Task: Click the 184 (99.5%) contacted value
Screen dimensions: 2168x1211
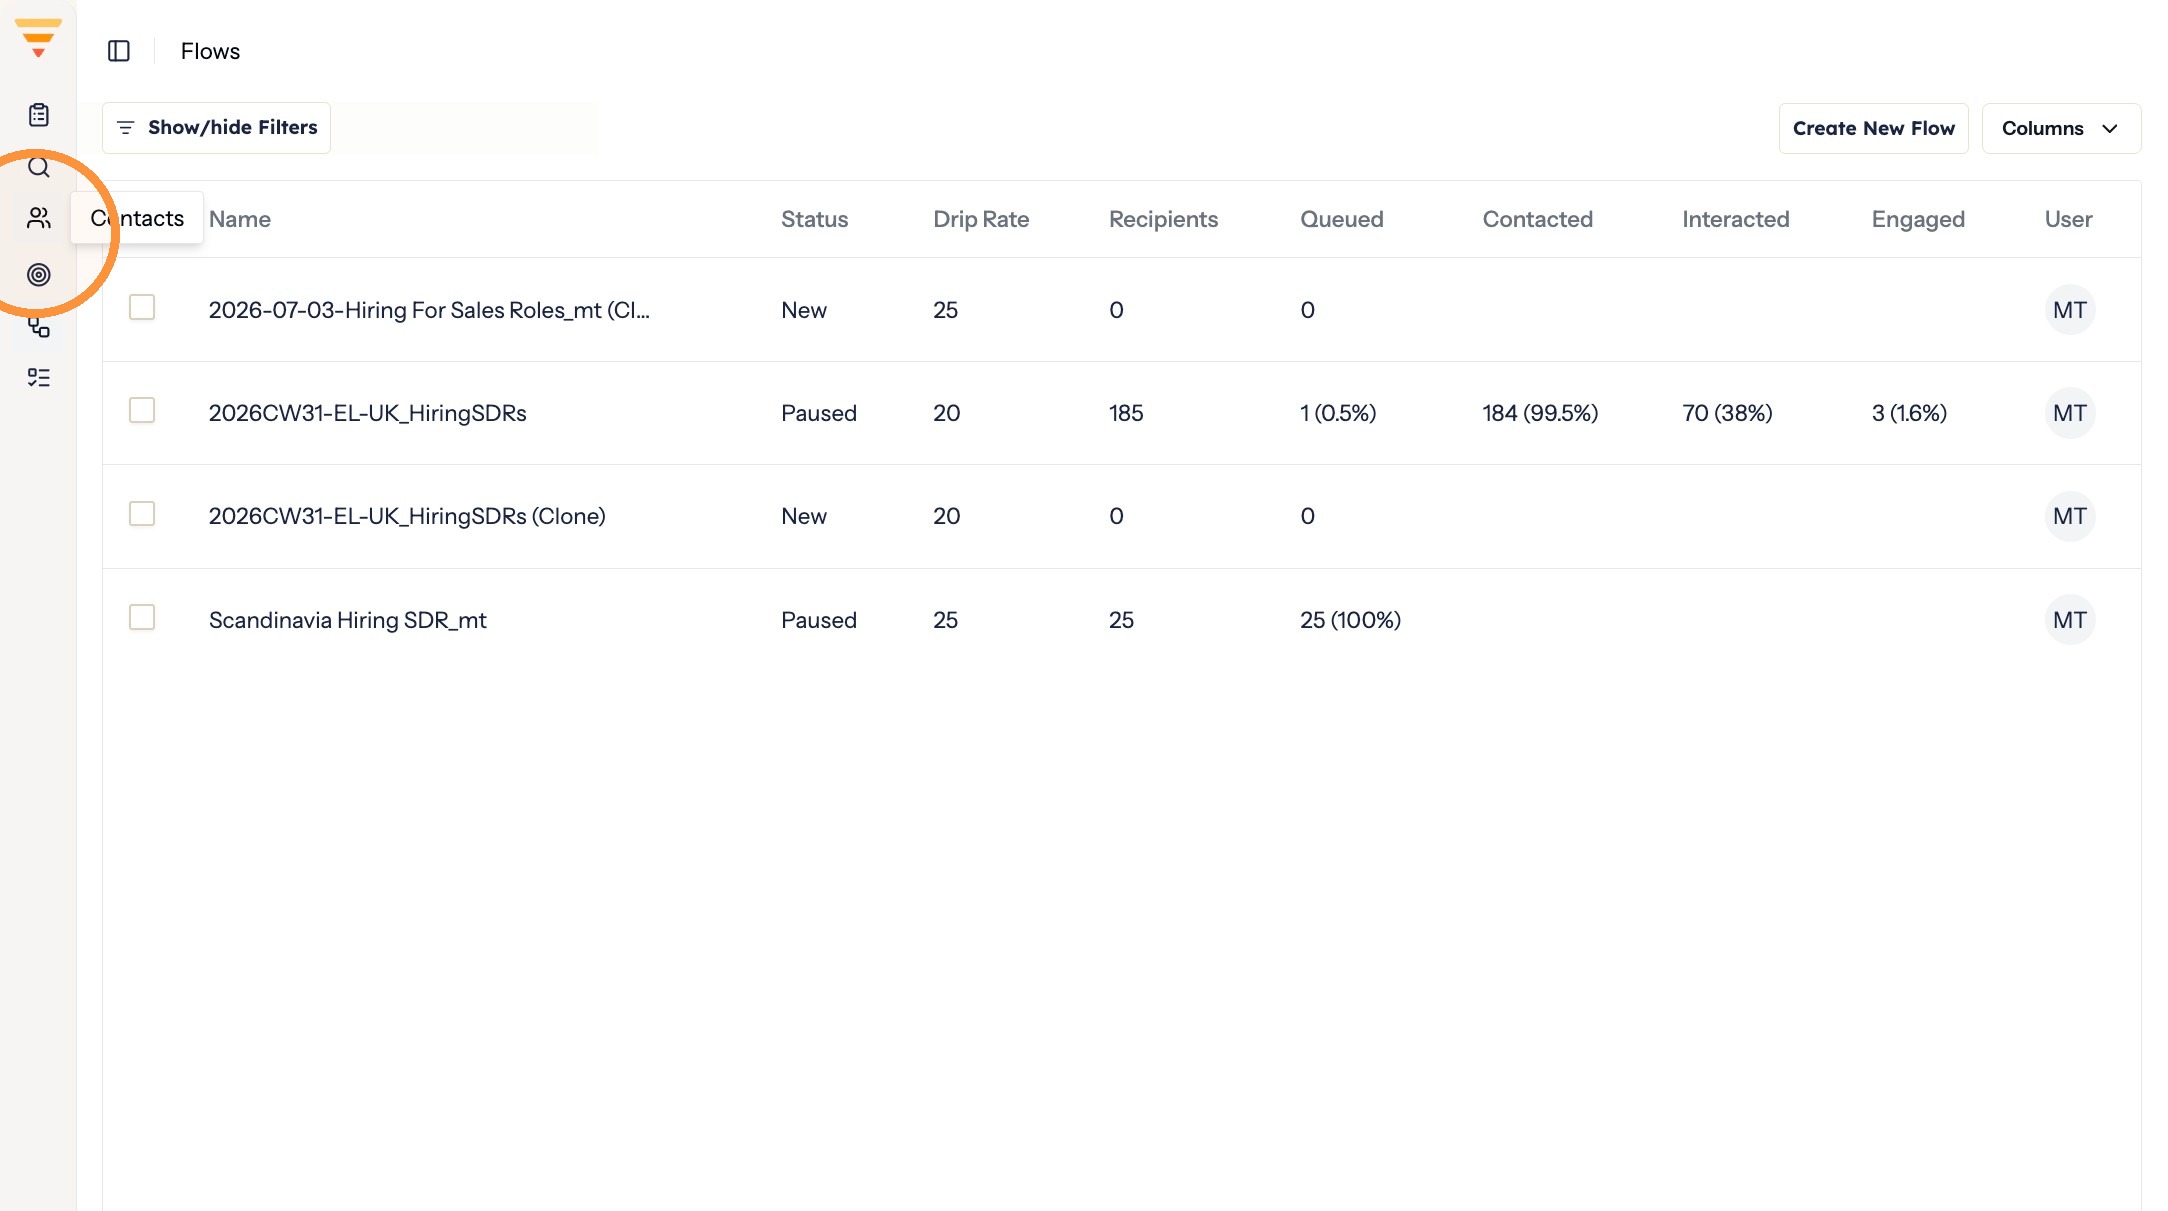Action: coord(1540,413)
